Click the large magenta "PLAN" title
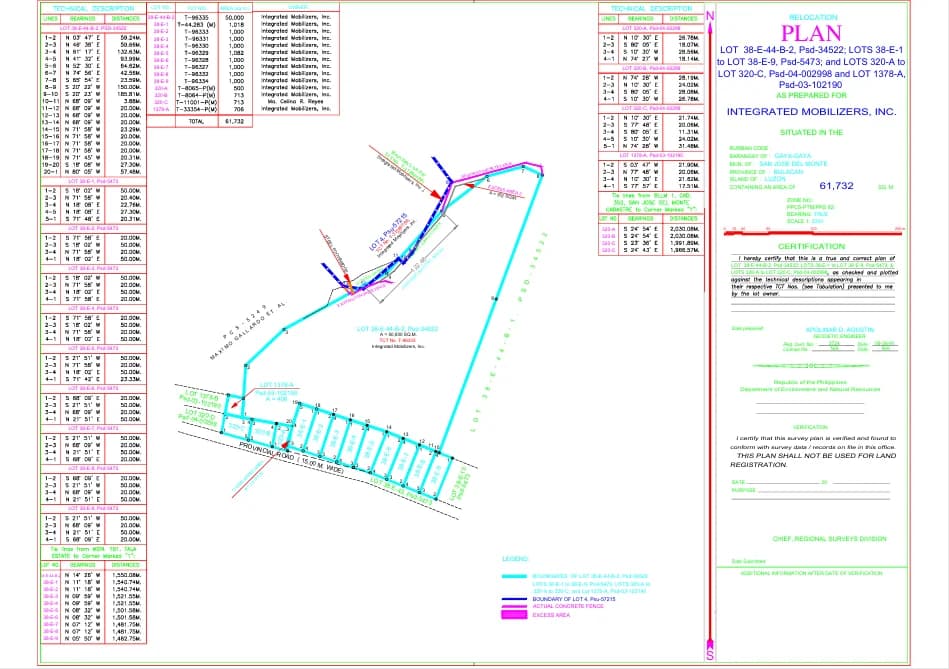 point(811,34)
